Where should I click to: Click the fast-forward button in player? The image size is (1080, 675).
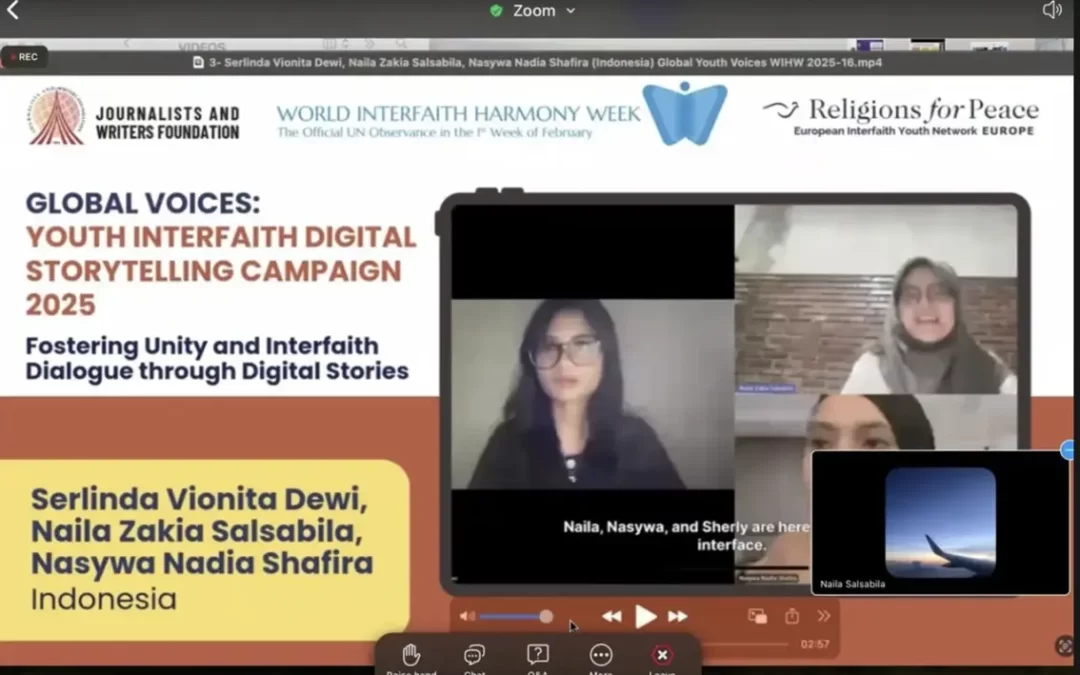pos(678,617)
